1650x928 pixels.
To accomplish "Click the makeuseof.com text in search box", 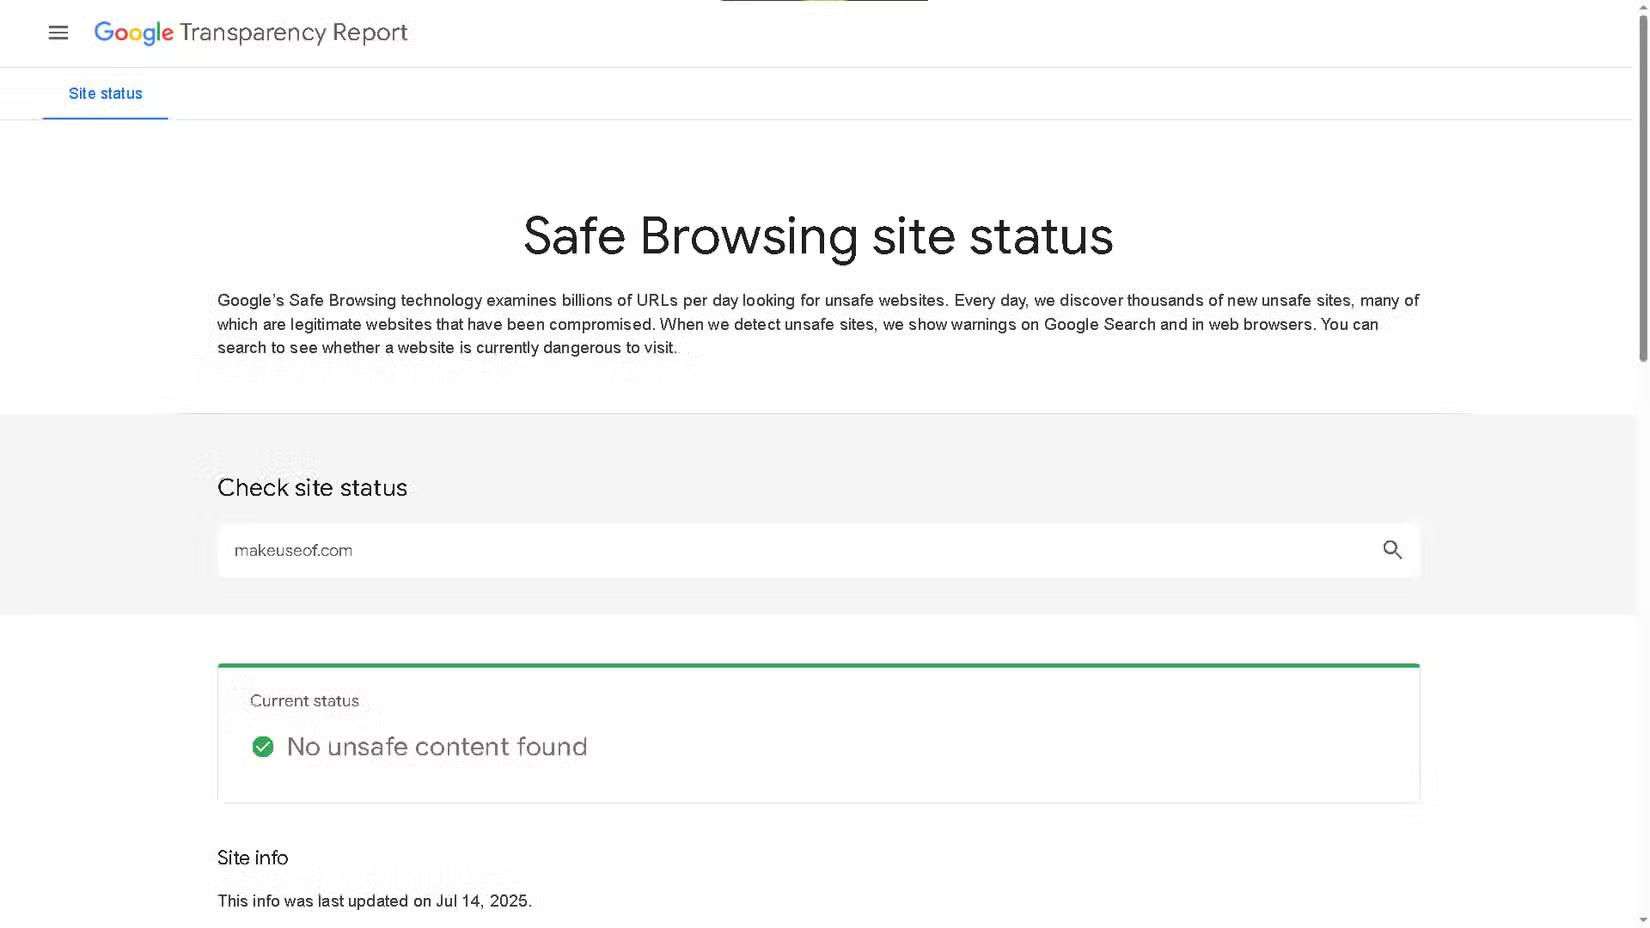I will [293, 551].
